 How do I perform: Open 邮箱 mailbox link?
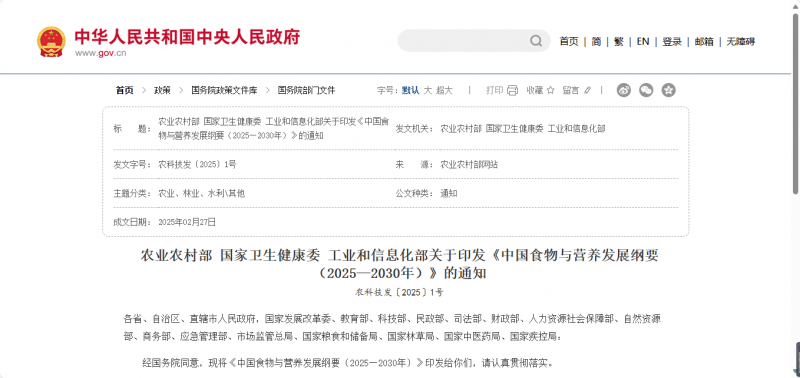[x=704, y=42]
